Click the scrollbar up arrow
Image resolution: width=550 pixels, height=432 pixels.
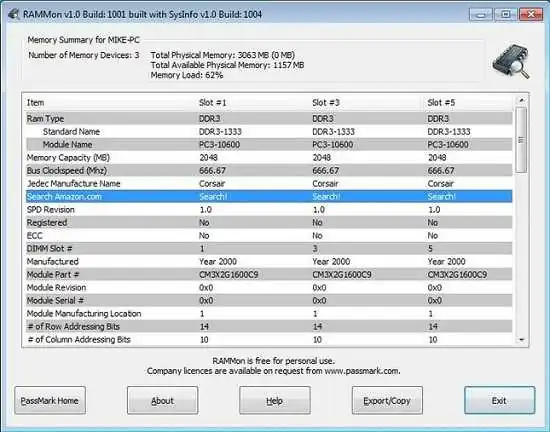[x=521, y=101]
